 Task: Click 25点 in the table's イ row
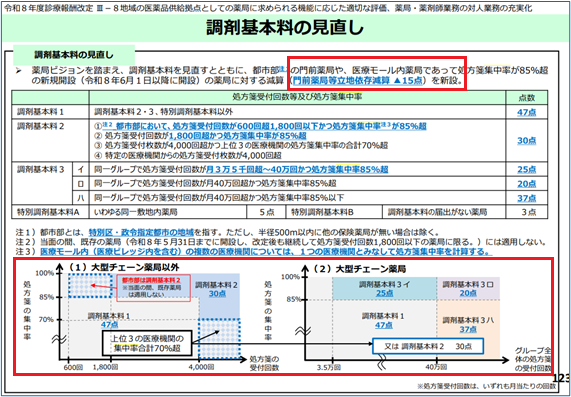pyautogui.click(x=527, y=169)
